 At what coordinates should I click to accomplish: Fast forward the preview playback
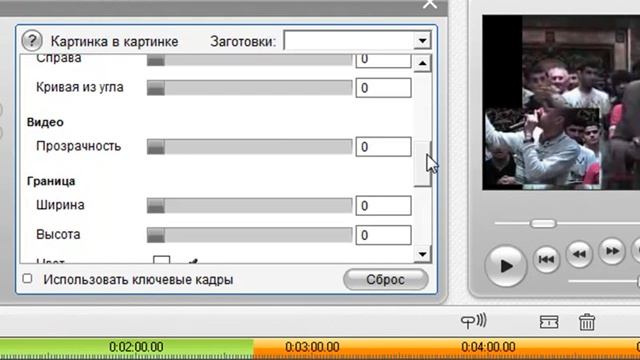tap(612, 251)
